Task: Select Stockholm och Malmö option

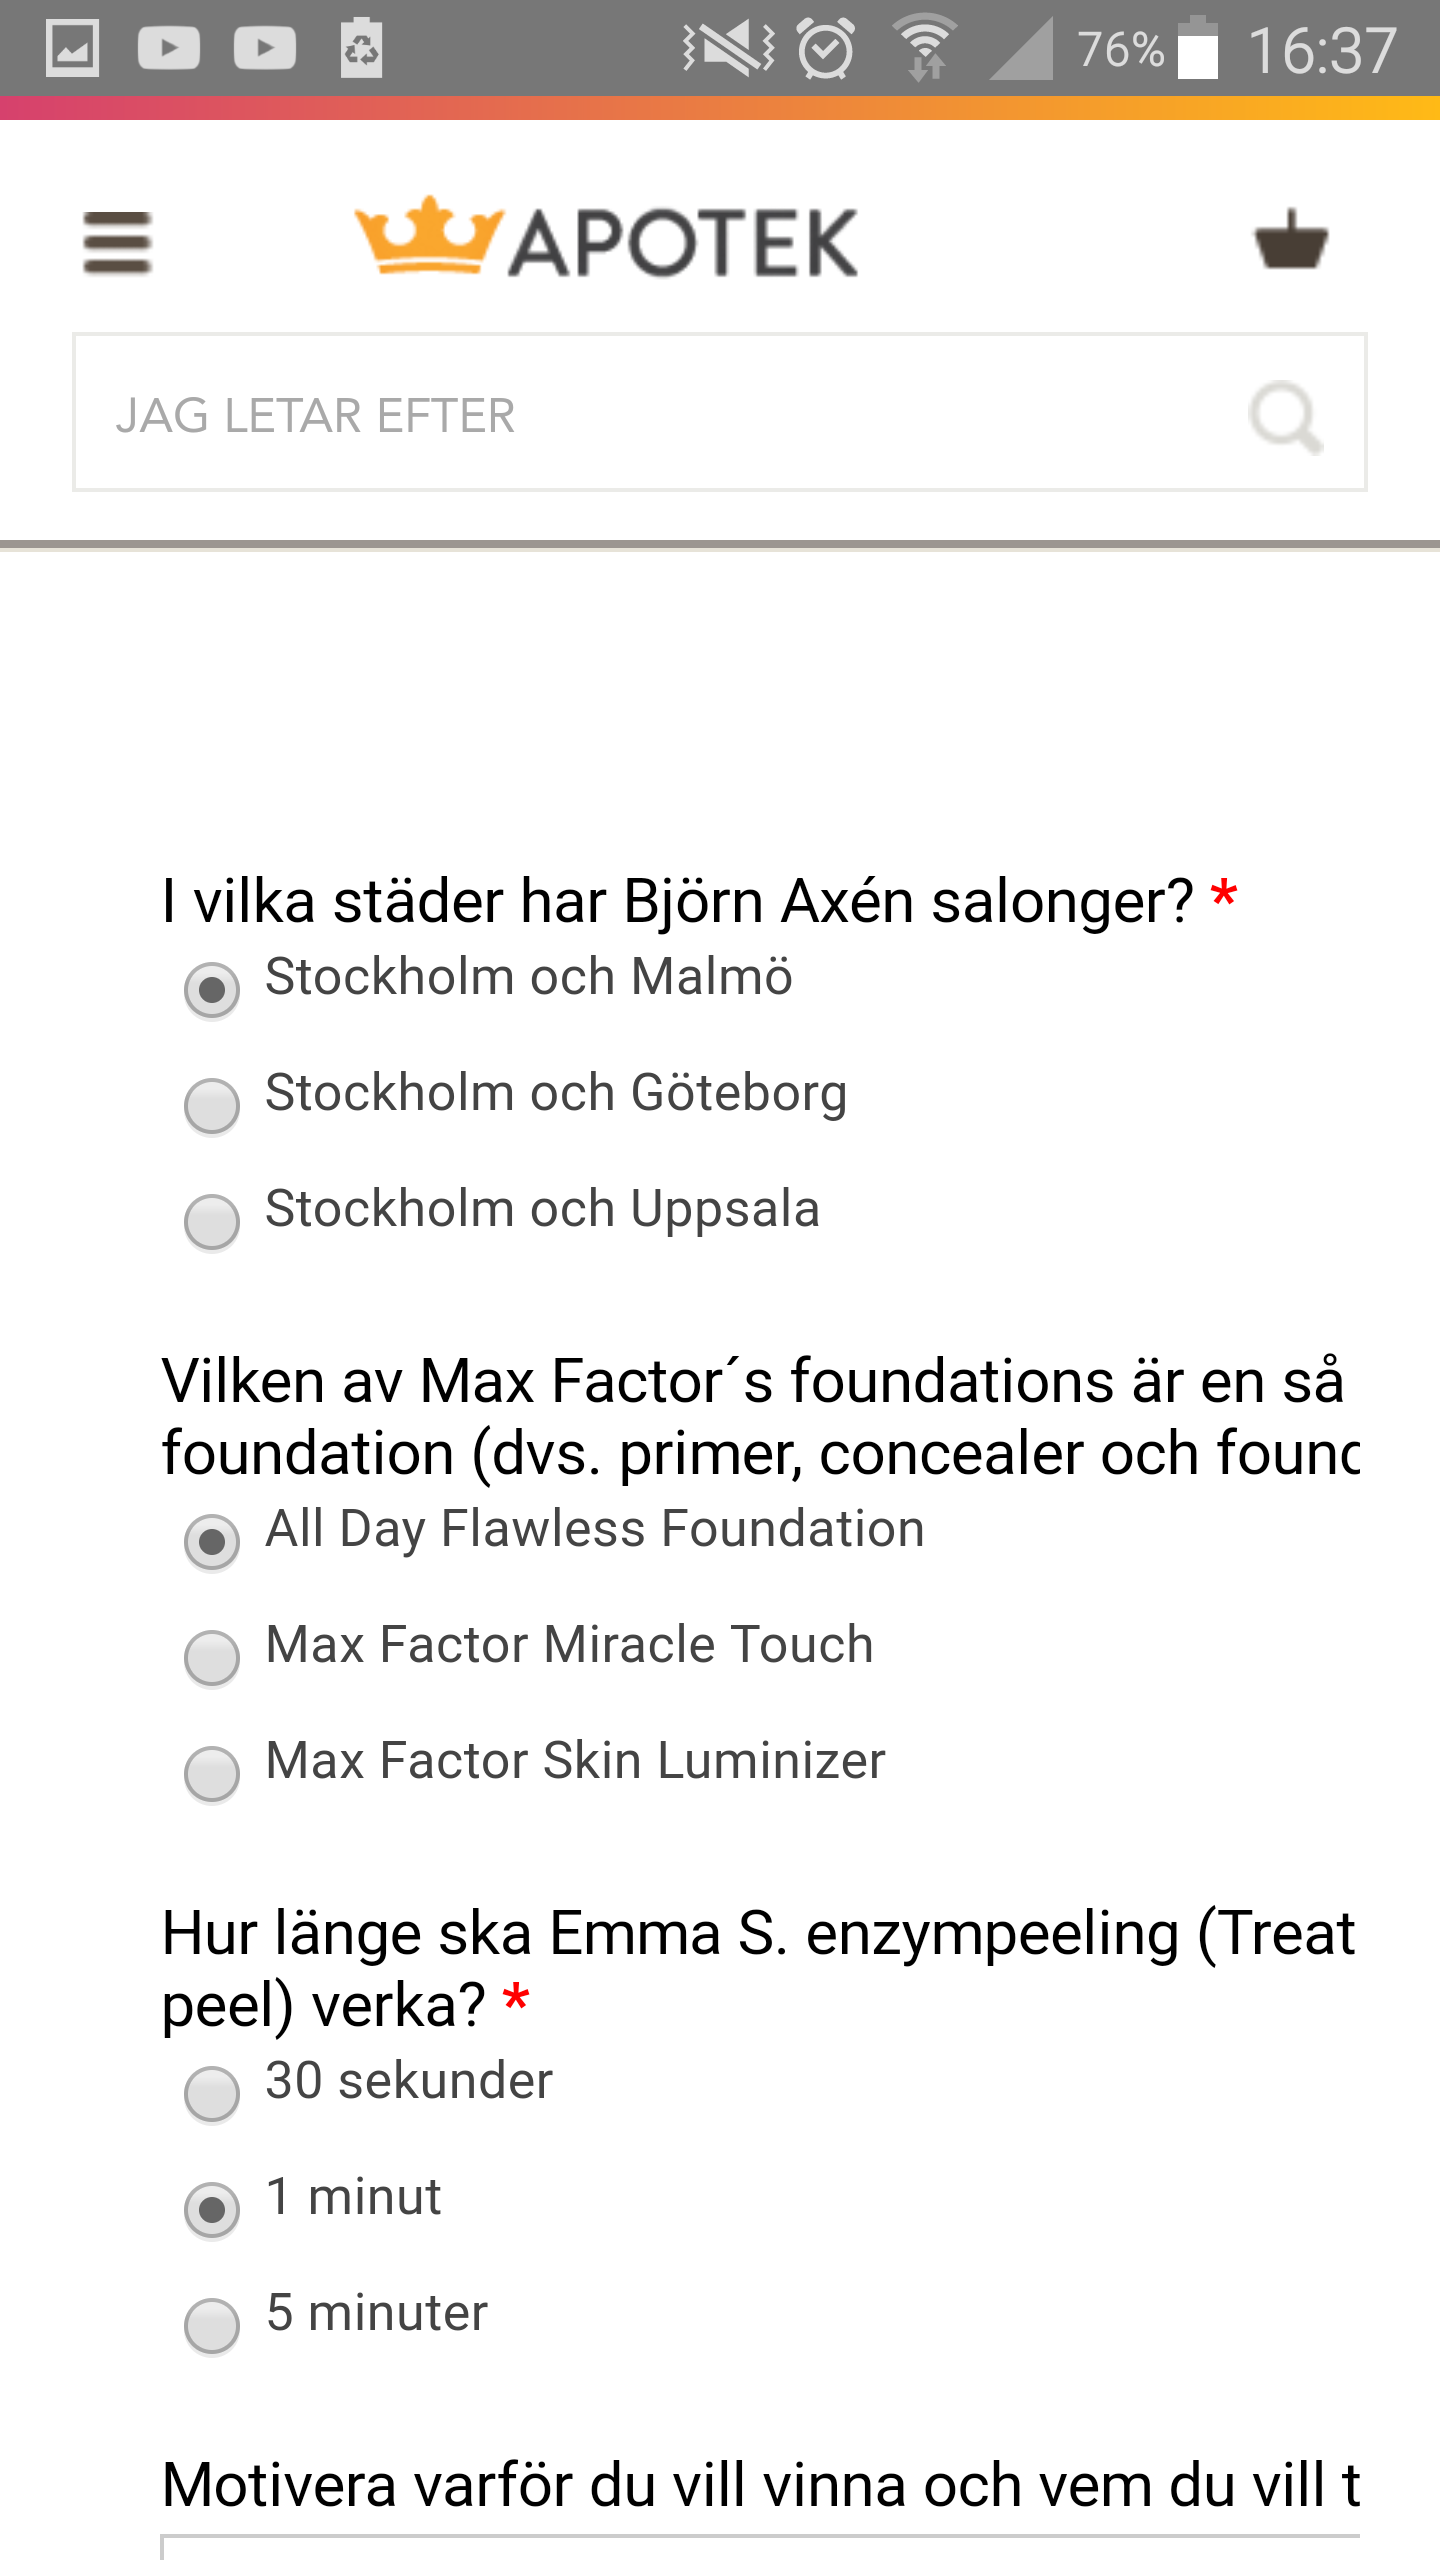Action: pyautogui.click(x=212, y=990)
